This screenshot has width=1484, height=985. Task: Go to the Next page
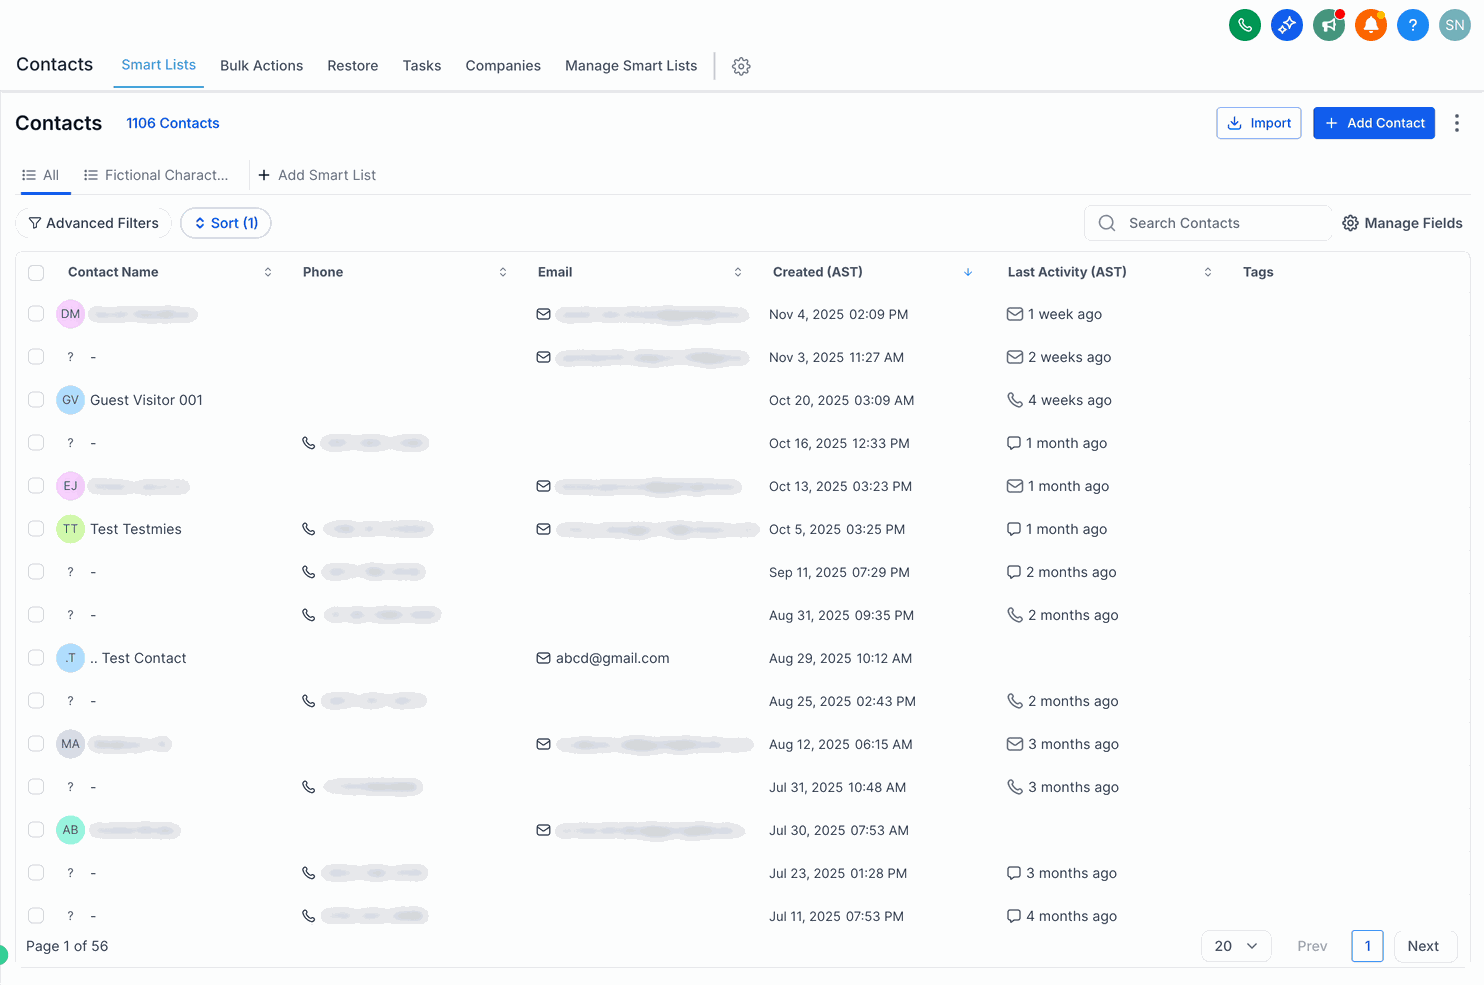point(1423,946)
